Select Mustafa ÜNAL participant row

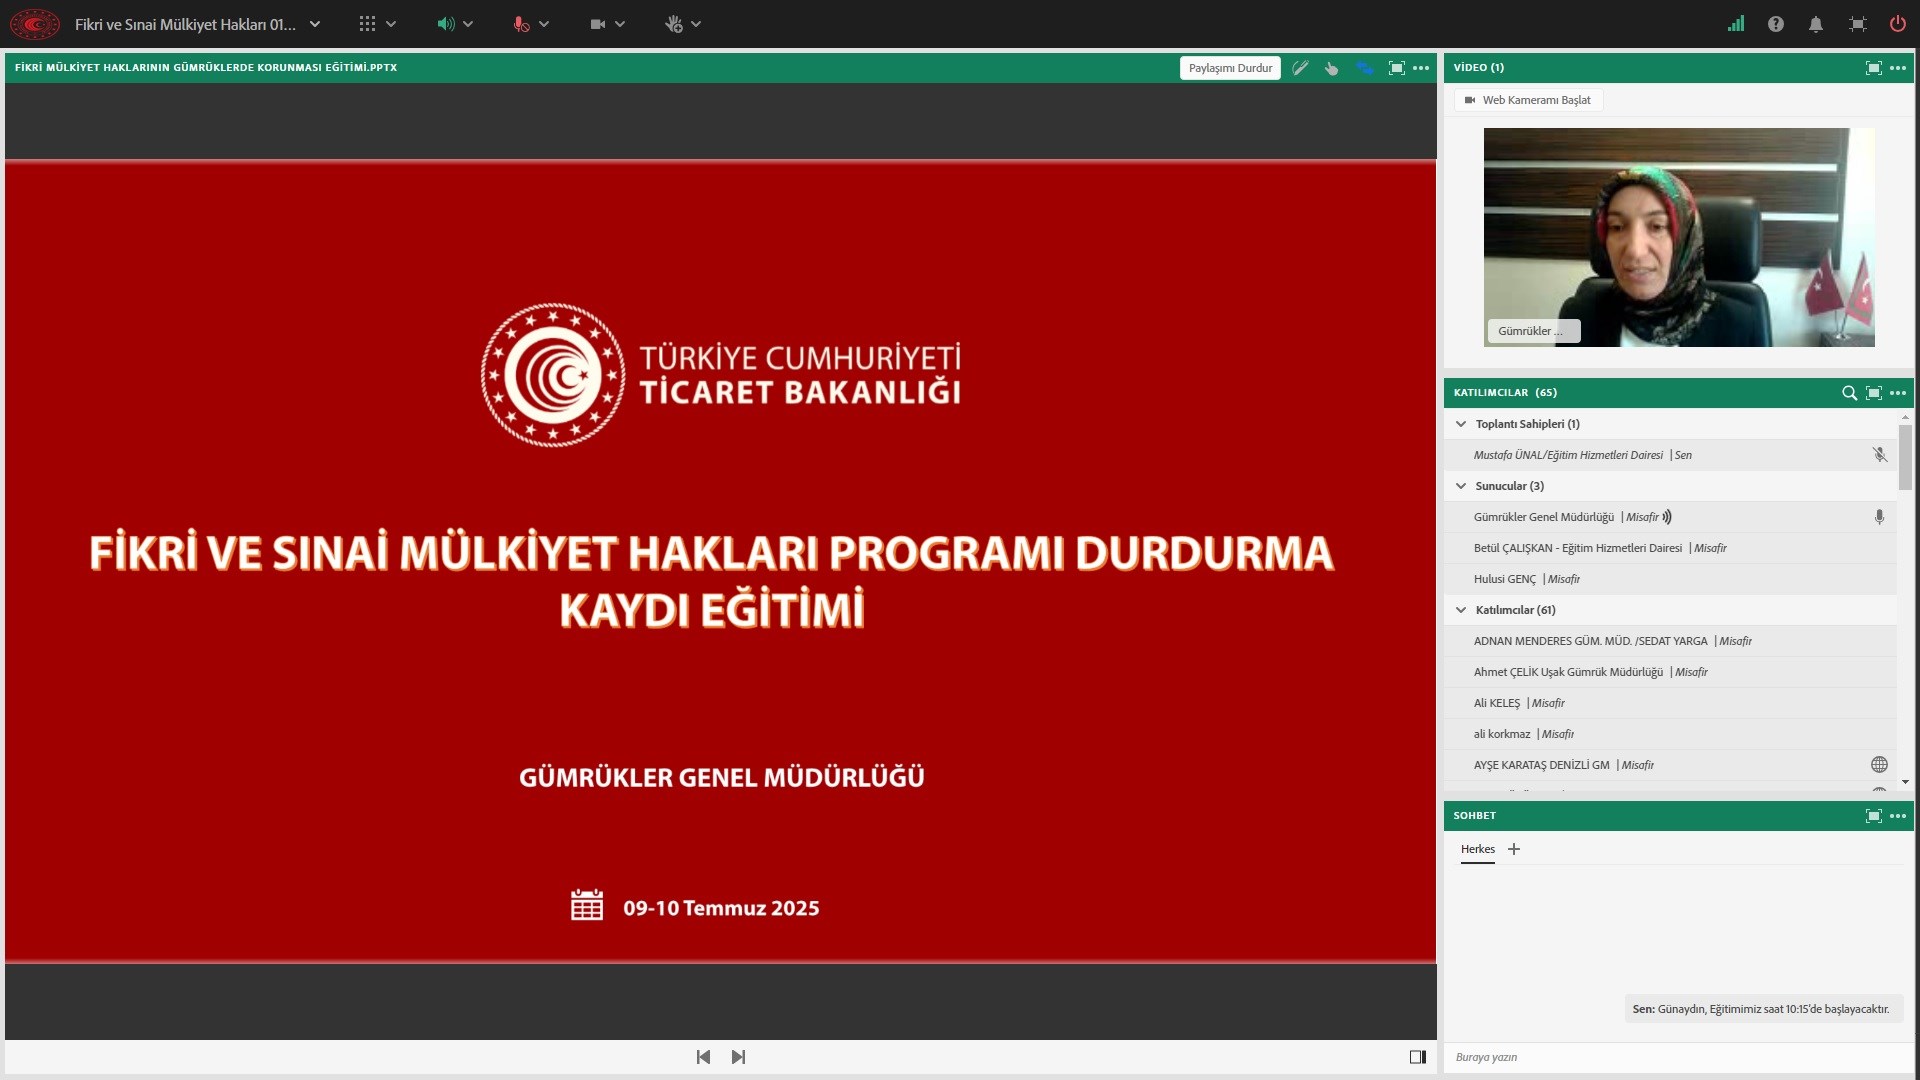click(x=1670, y=455)
